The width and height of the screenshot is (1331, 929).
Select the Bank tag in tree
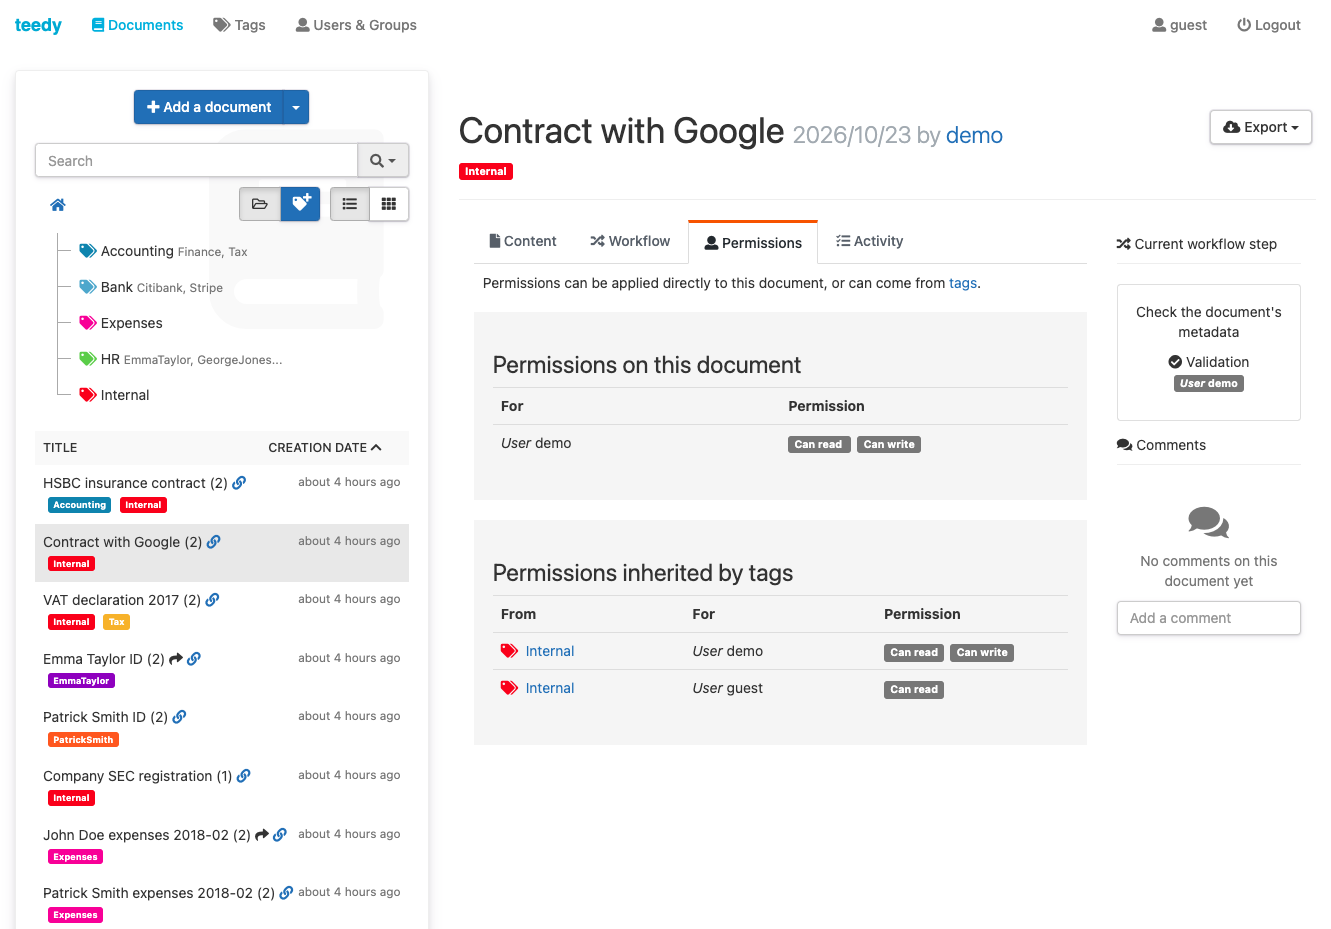[x=116, y=287]
